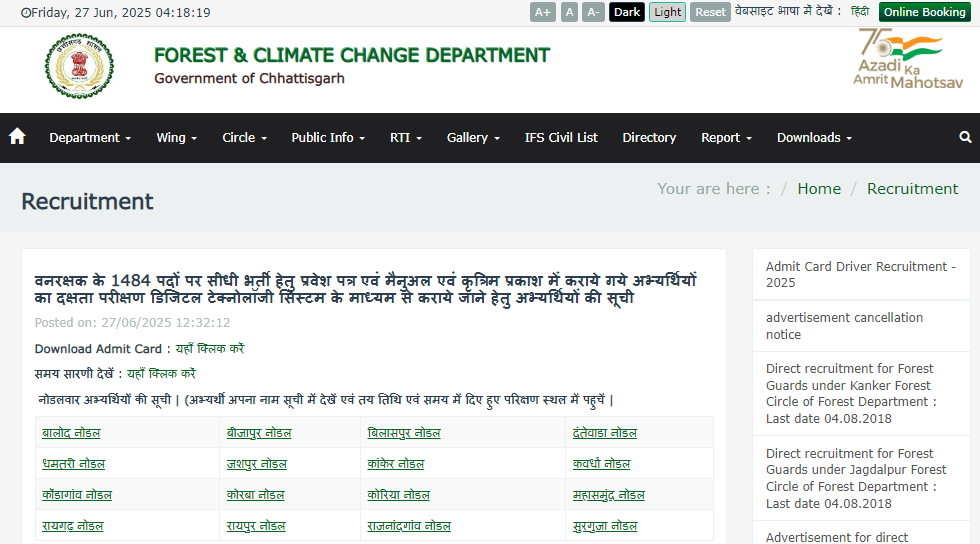This screenshot has height=544, width=980.
Task: Open the Downloads dropdown menu
Action: [x=814, y=137]
